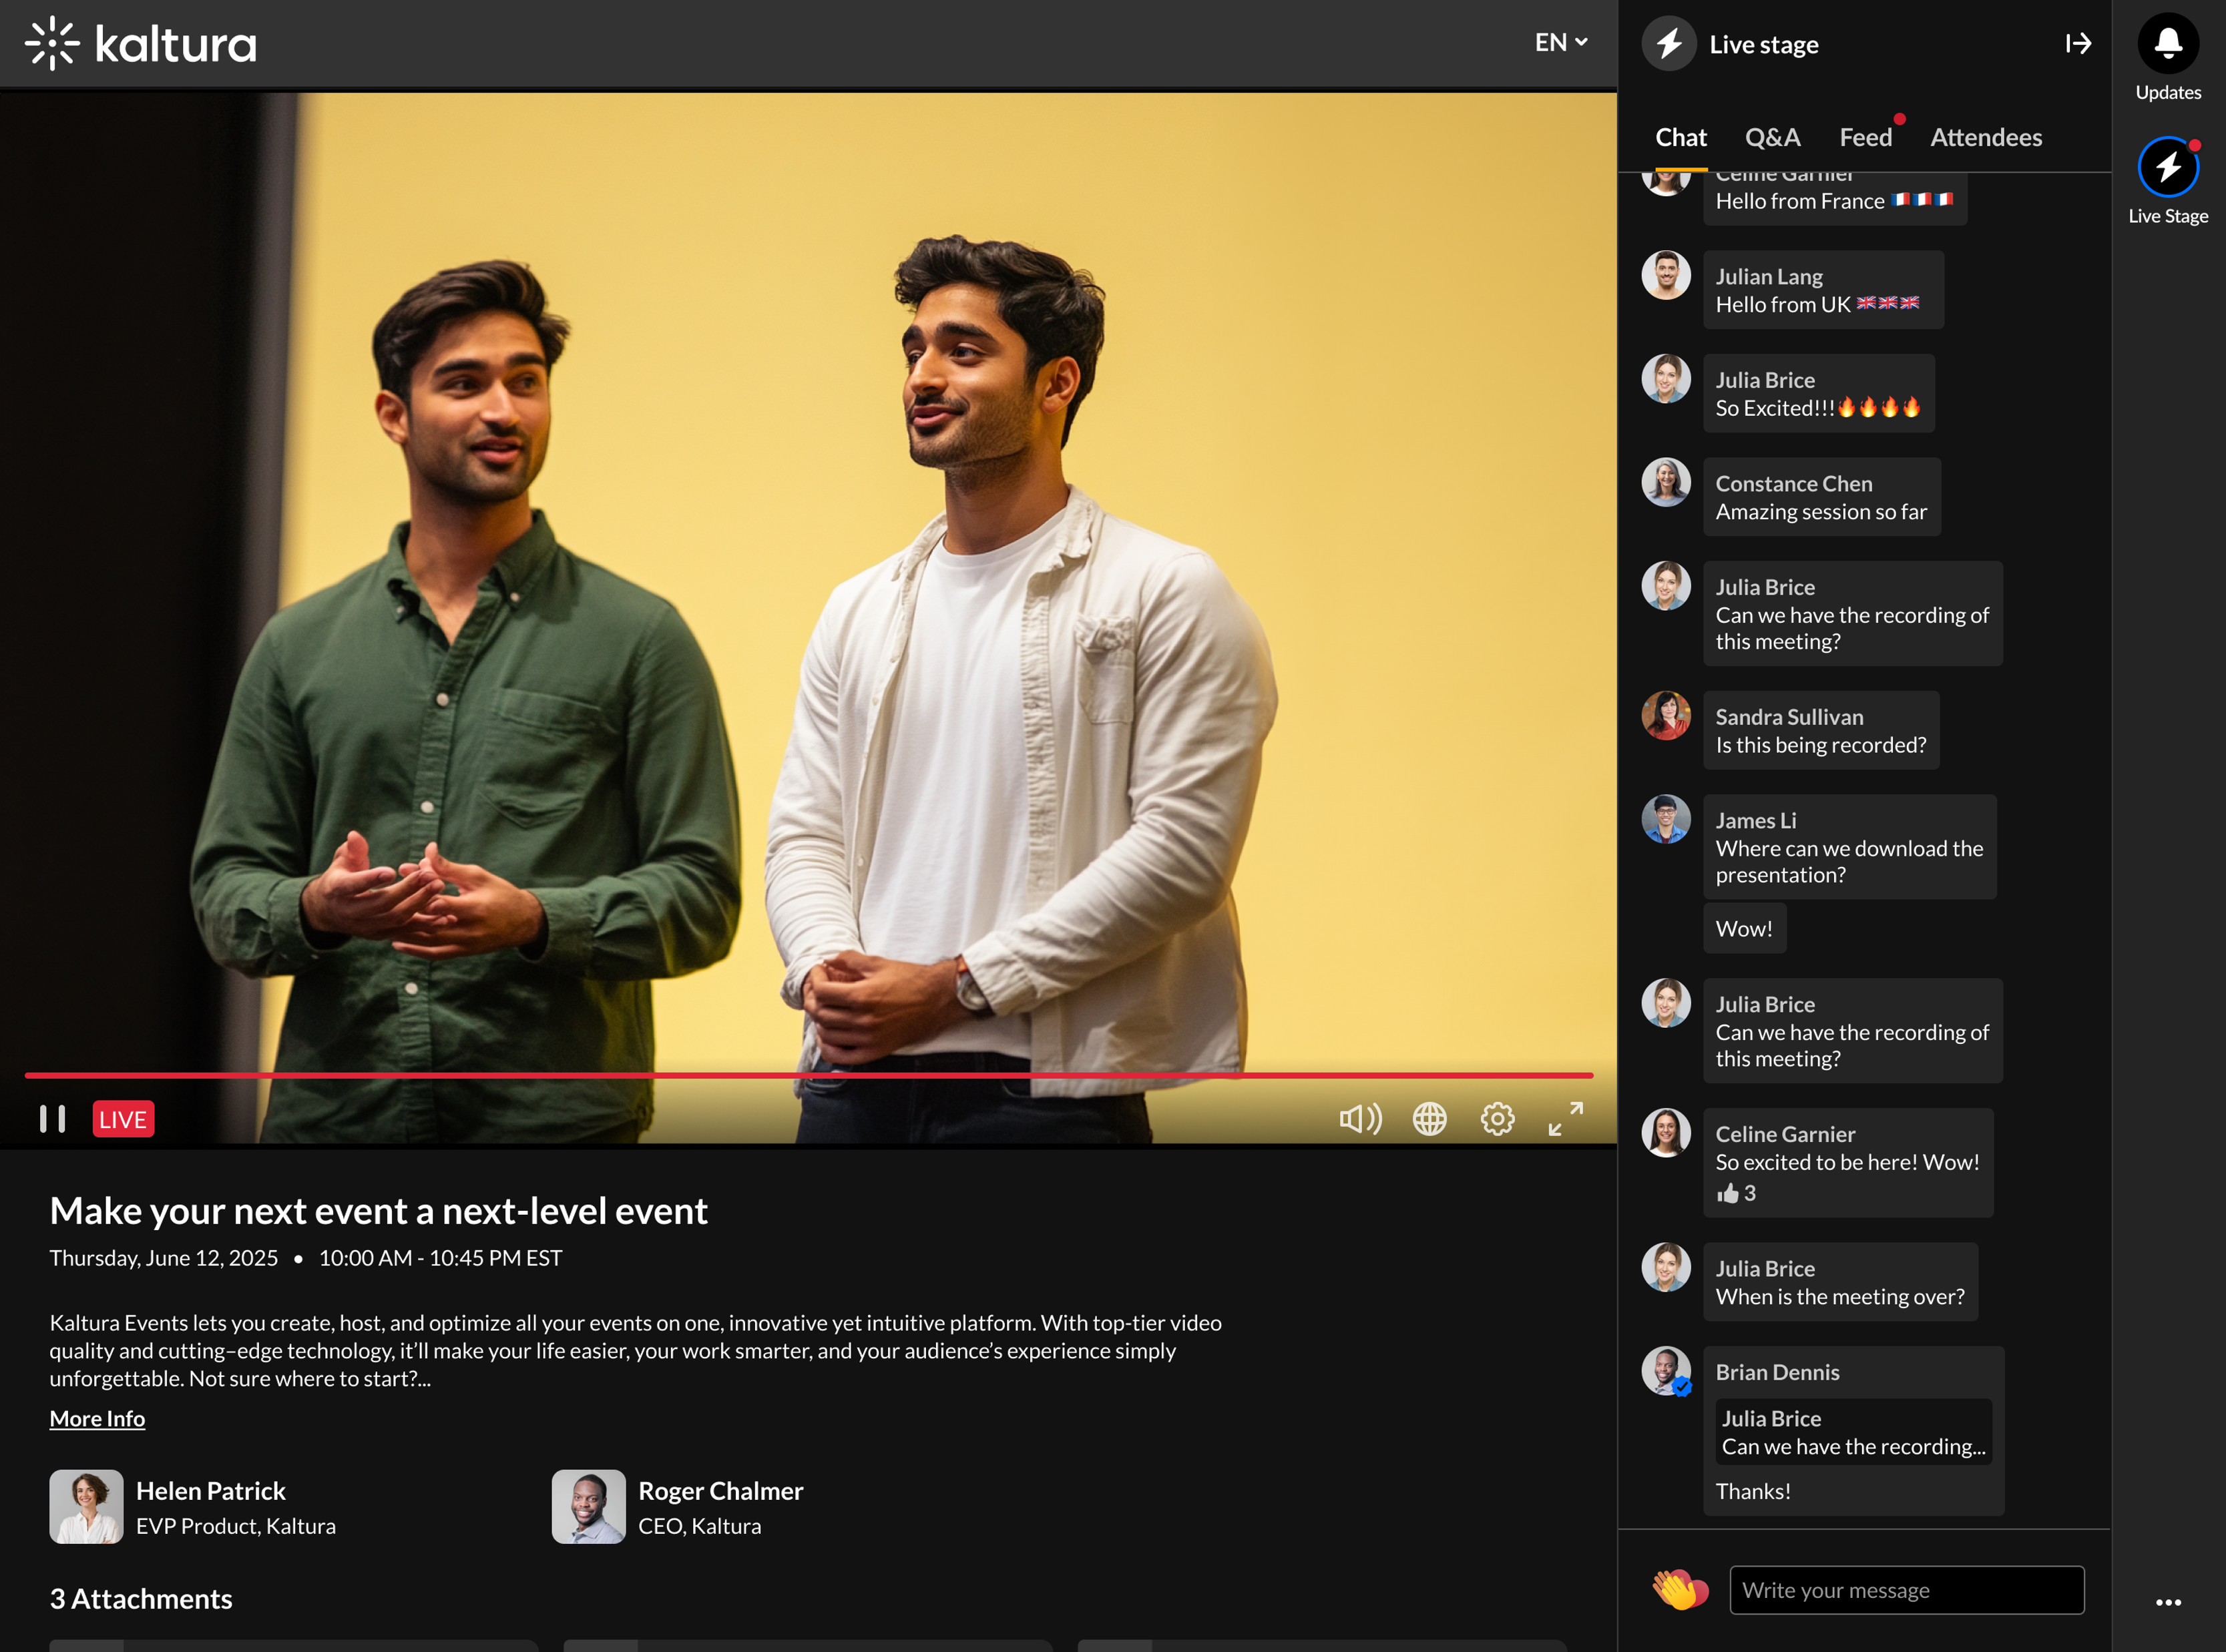Click the Kaltura logo
The width and height of the screenshot is (2226, 1652).
click(x=141, y=44)
